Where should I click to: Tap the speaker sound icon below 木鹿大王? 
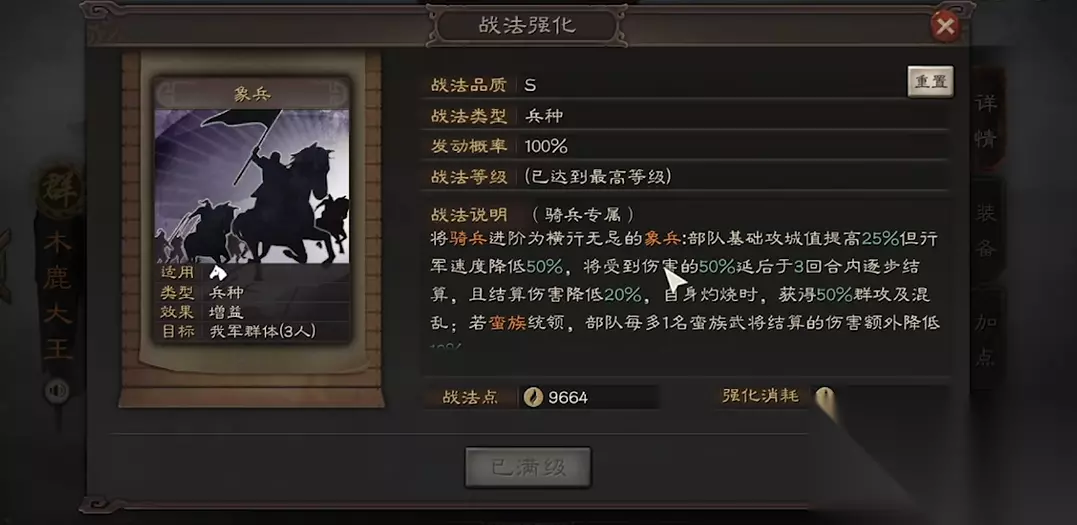coord(57,391)
